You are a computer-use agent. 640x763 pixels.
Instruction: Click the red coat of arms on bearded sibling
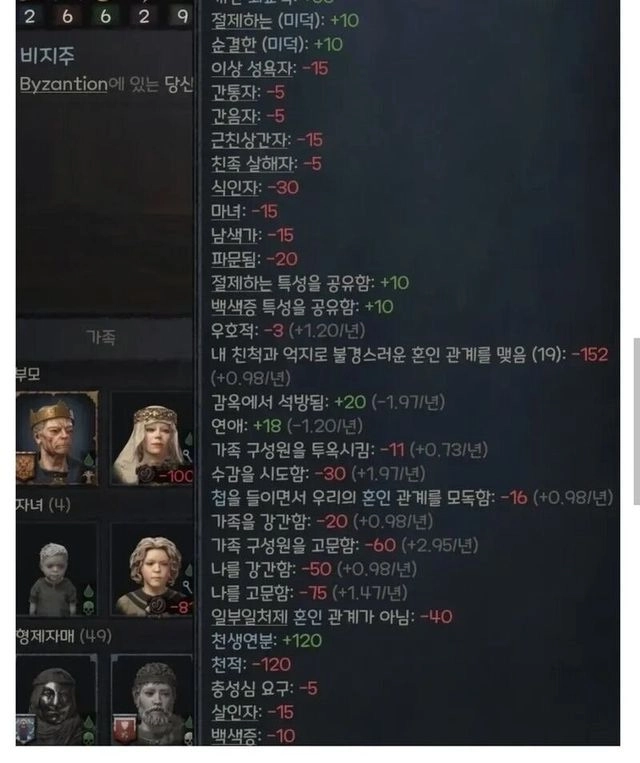pyautogui.click(x=124, y=728)
